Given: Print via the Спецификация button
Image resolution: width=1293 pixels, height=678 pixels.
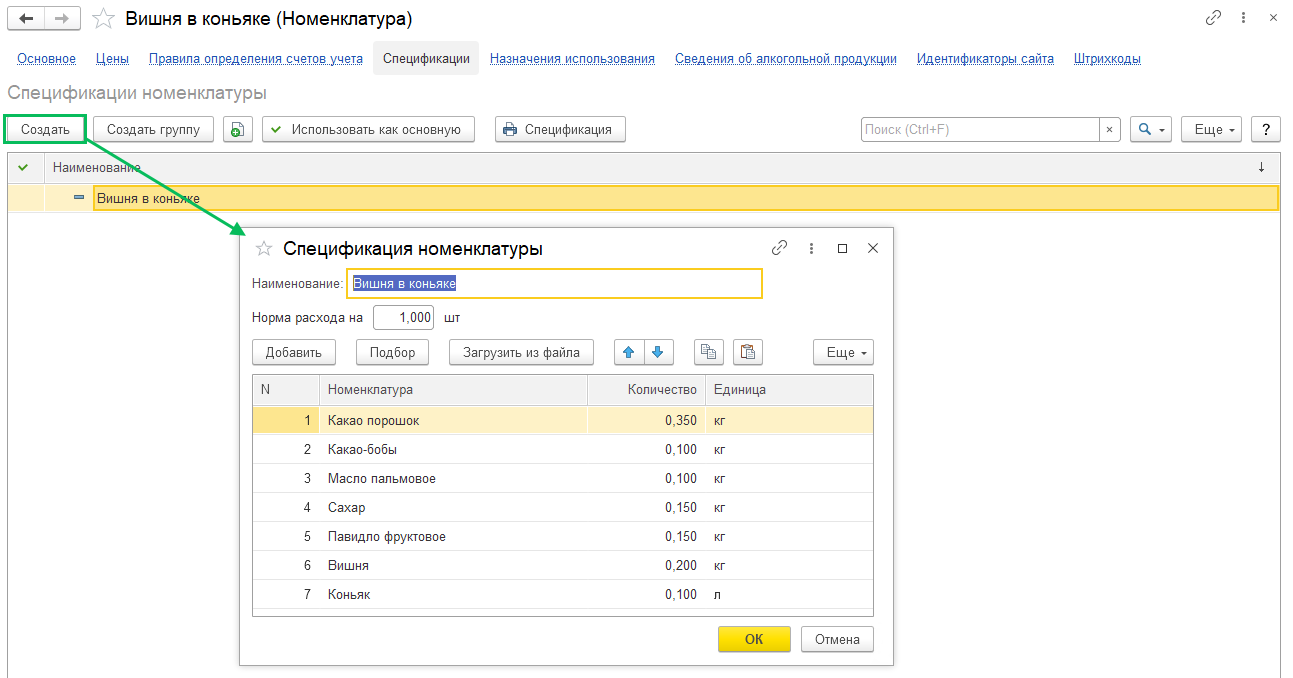Looking at the screenshot, I should (x=560, y=129).
